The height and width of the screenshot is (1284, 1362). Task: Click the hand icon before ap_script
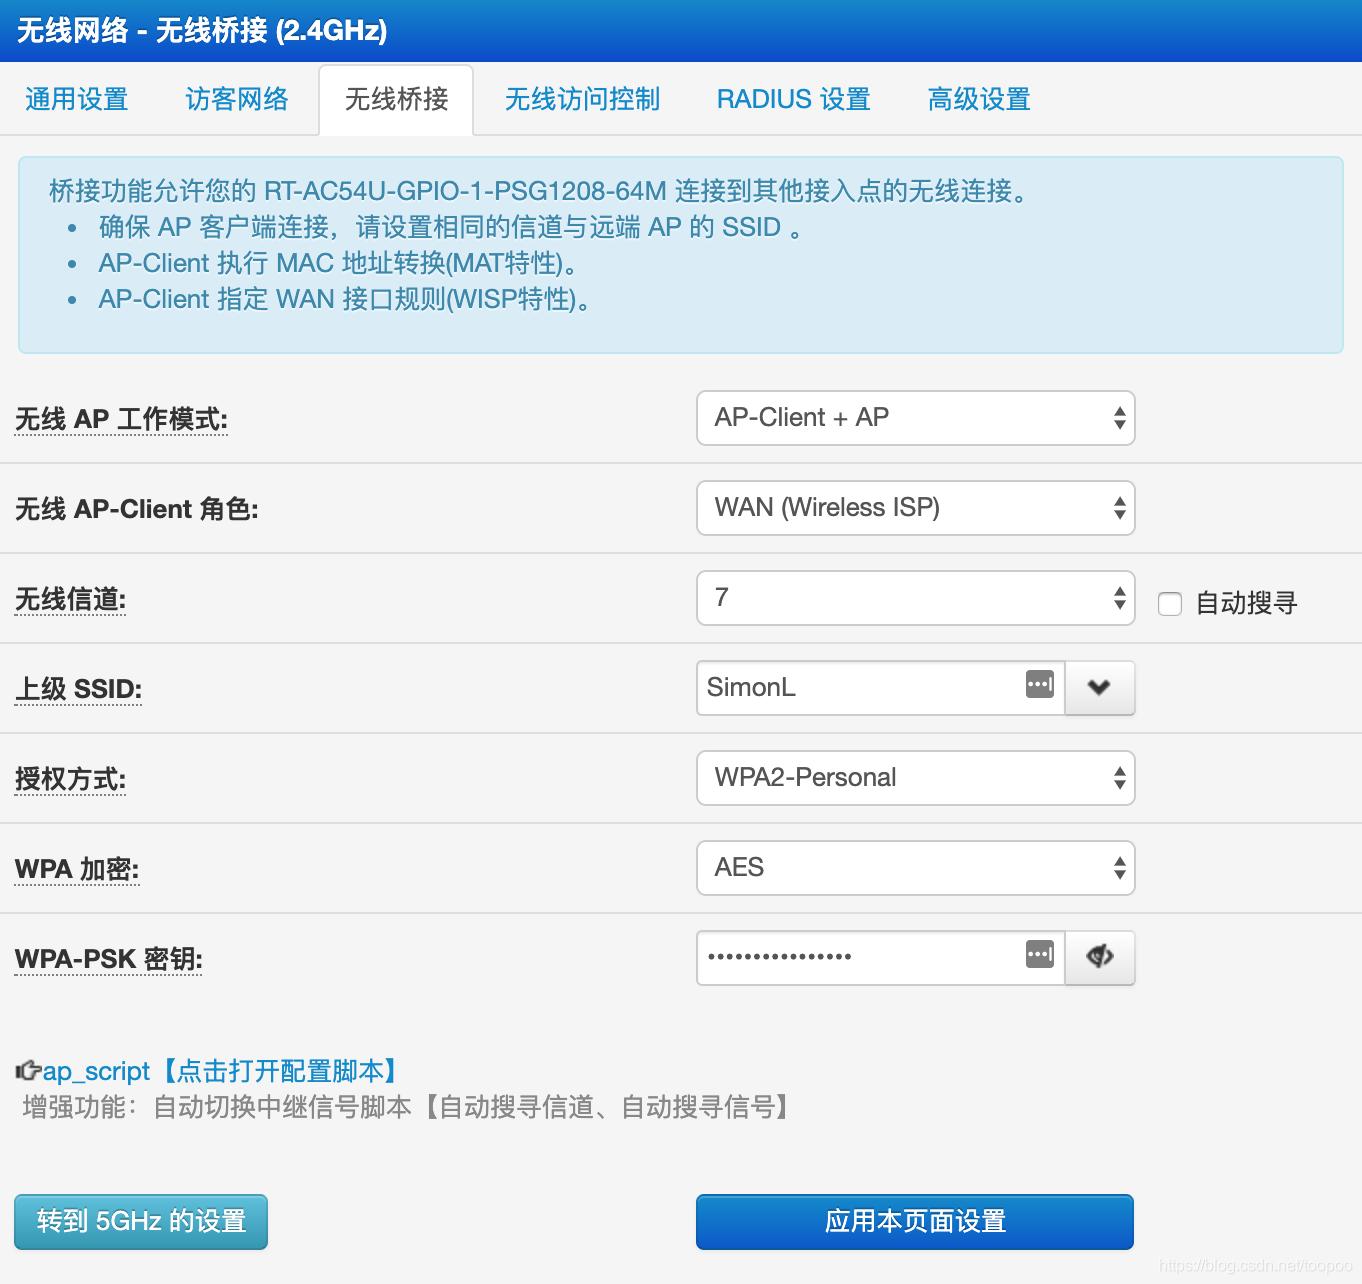point(27,1070)
